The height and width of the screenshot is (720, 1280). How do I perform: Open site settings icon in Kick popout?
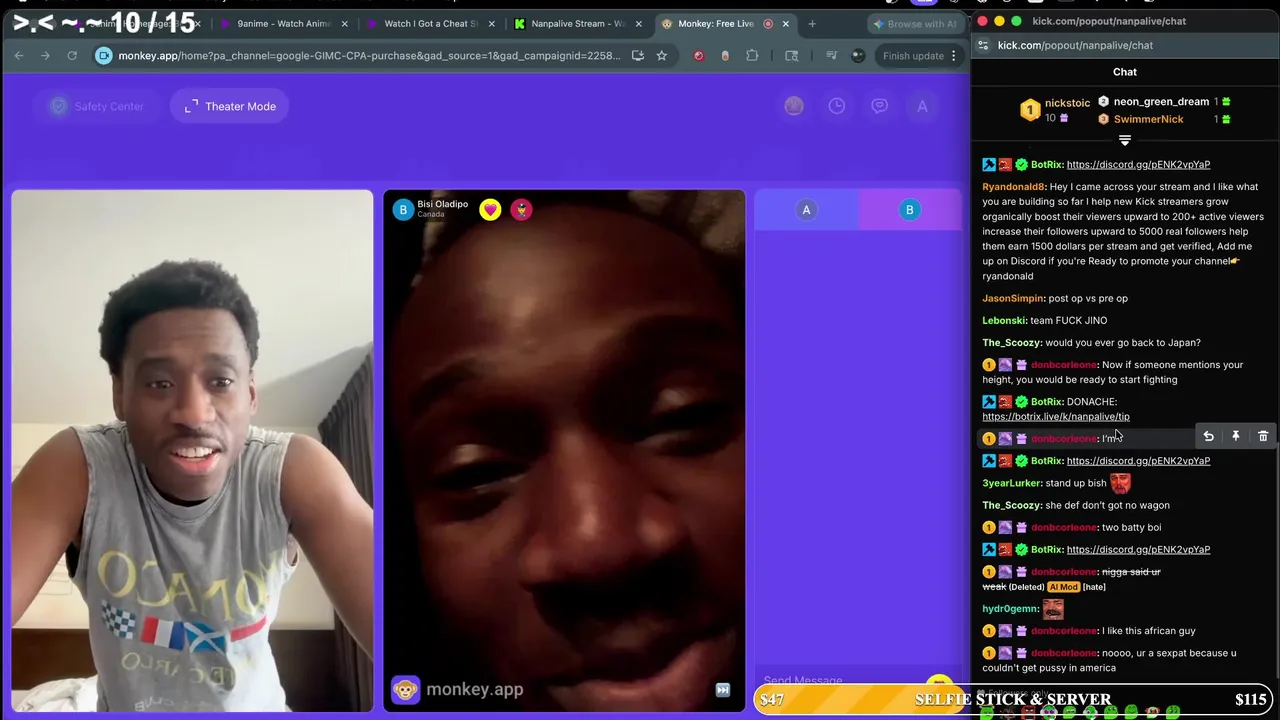click(983, 45)
